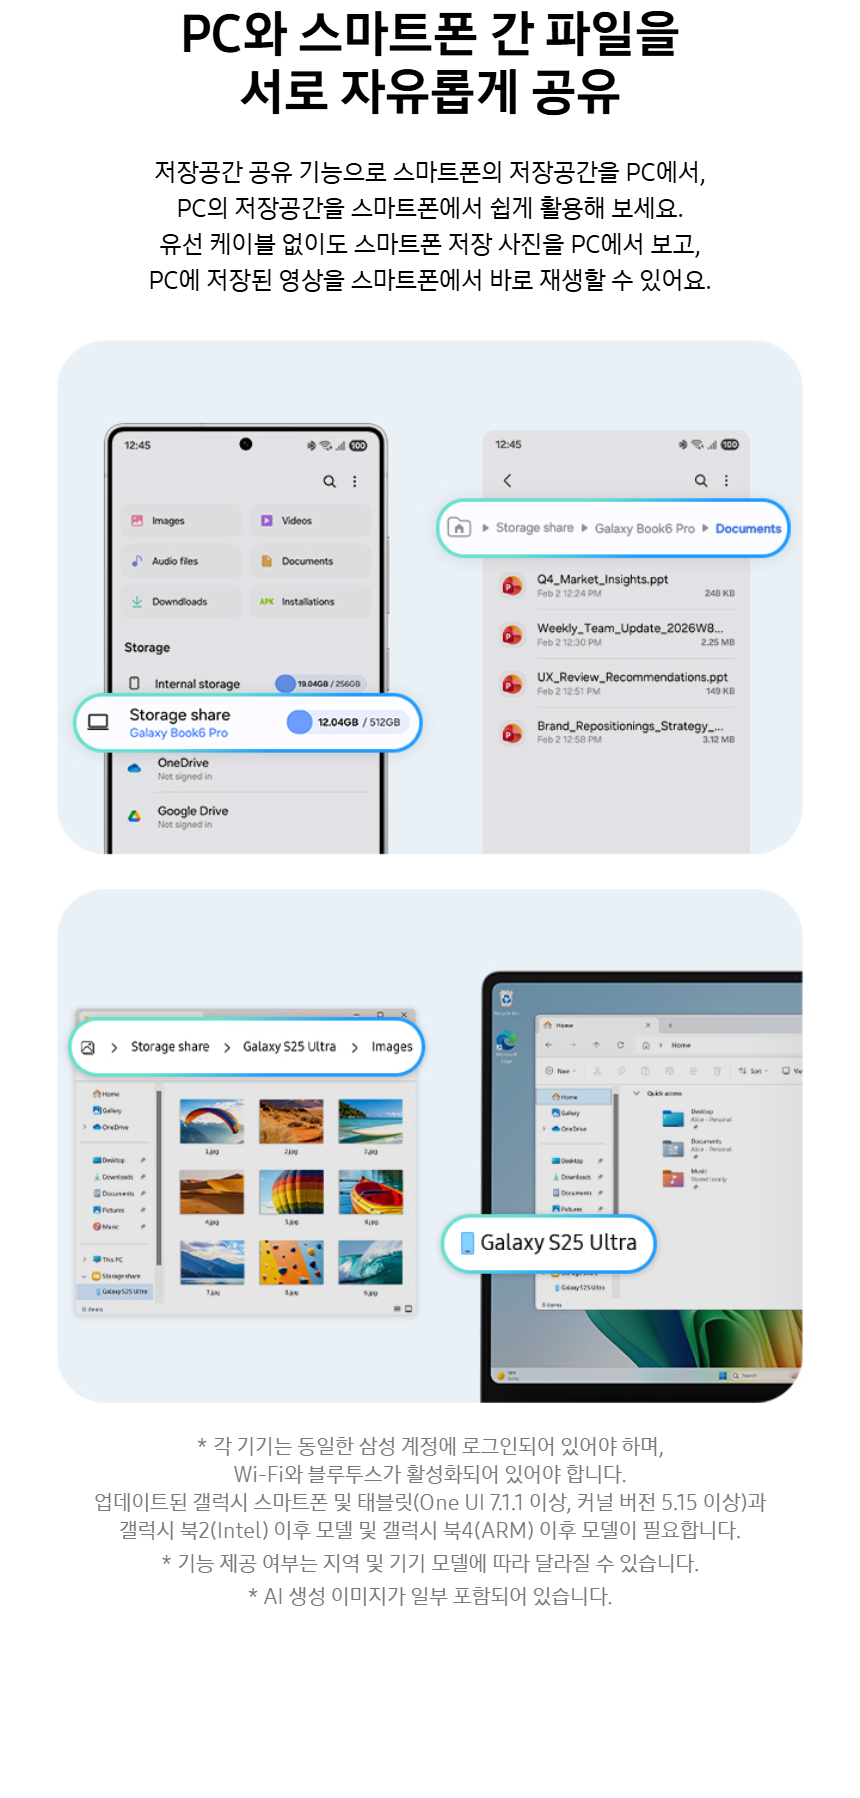The height and width of the screenshot is (1798, 860).
Task: Click the Paste icon in Explorer toolbar
Action: [x=645, y=1071]
